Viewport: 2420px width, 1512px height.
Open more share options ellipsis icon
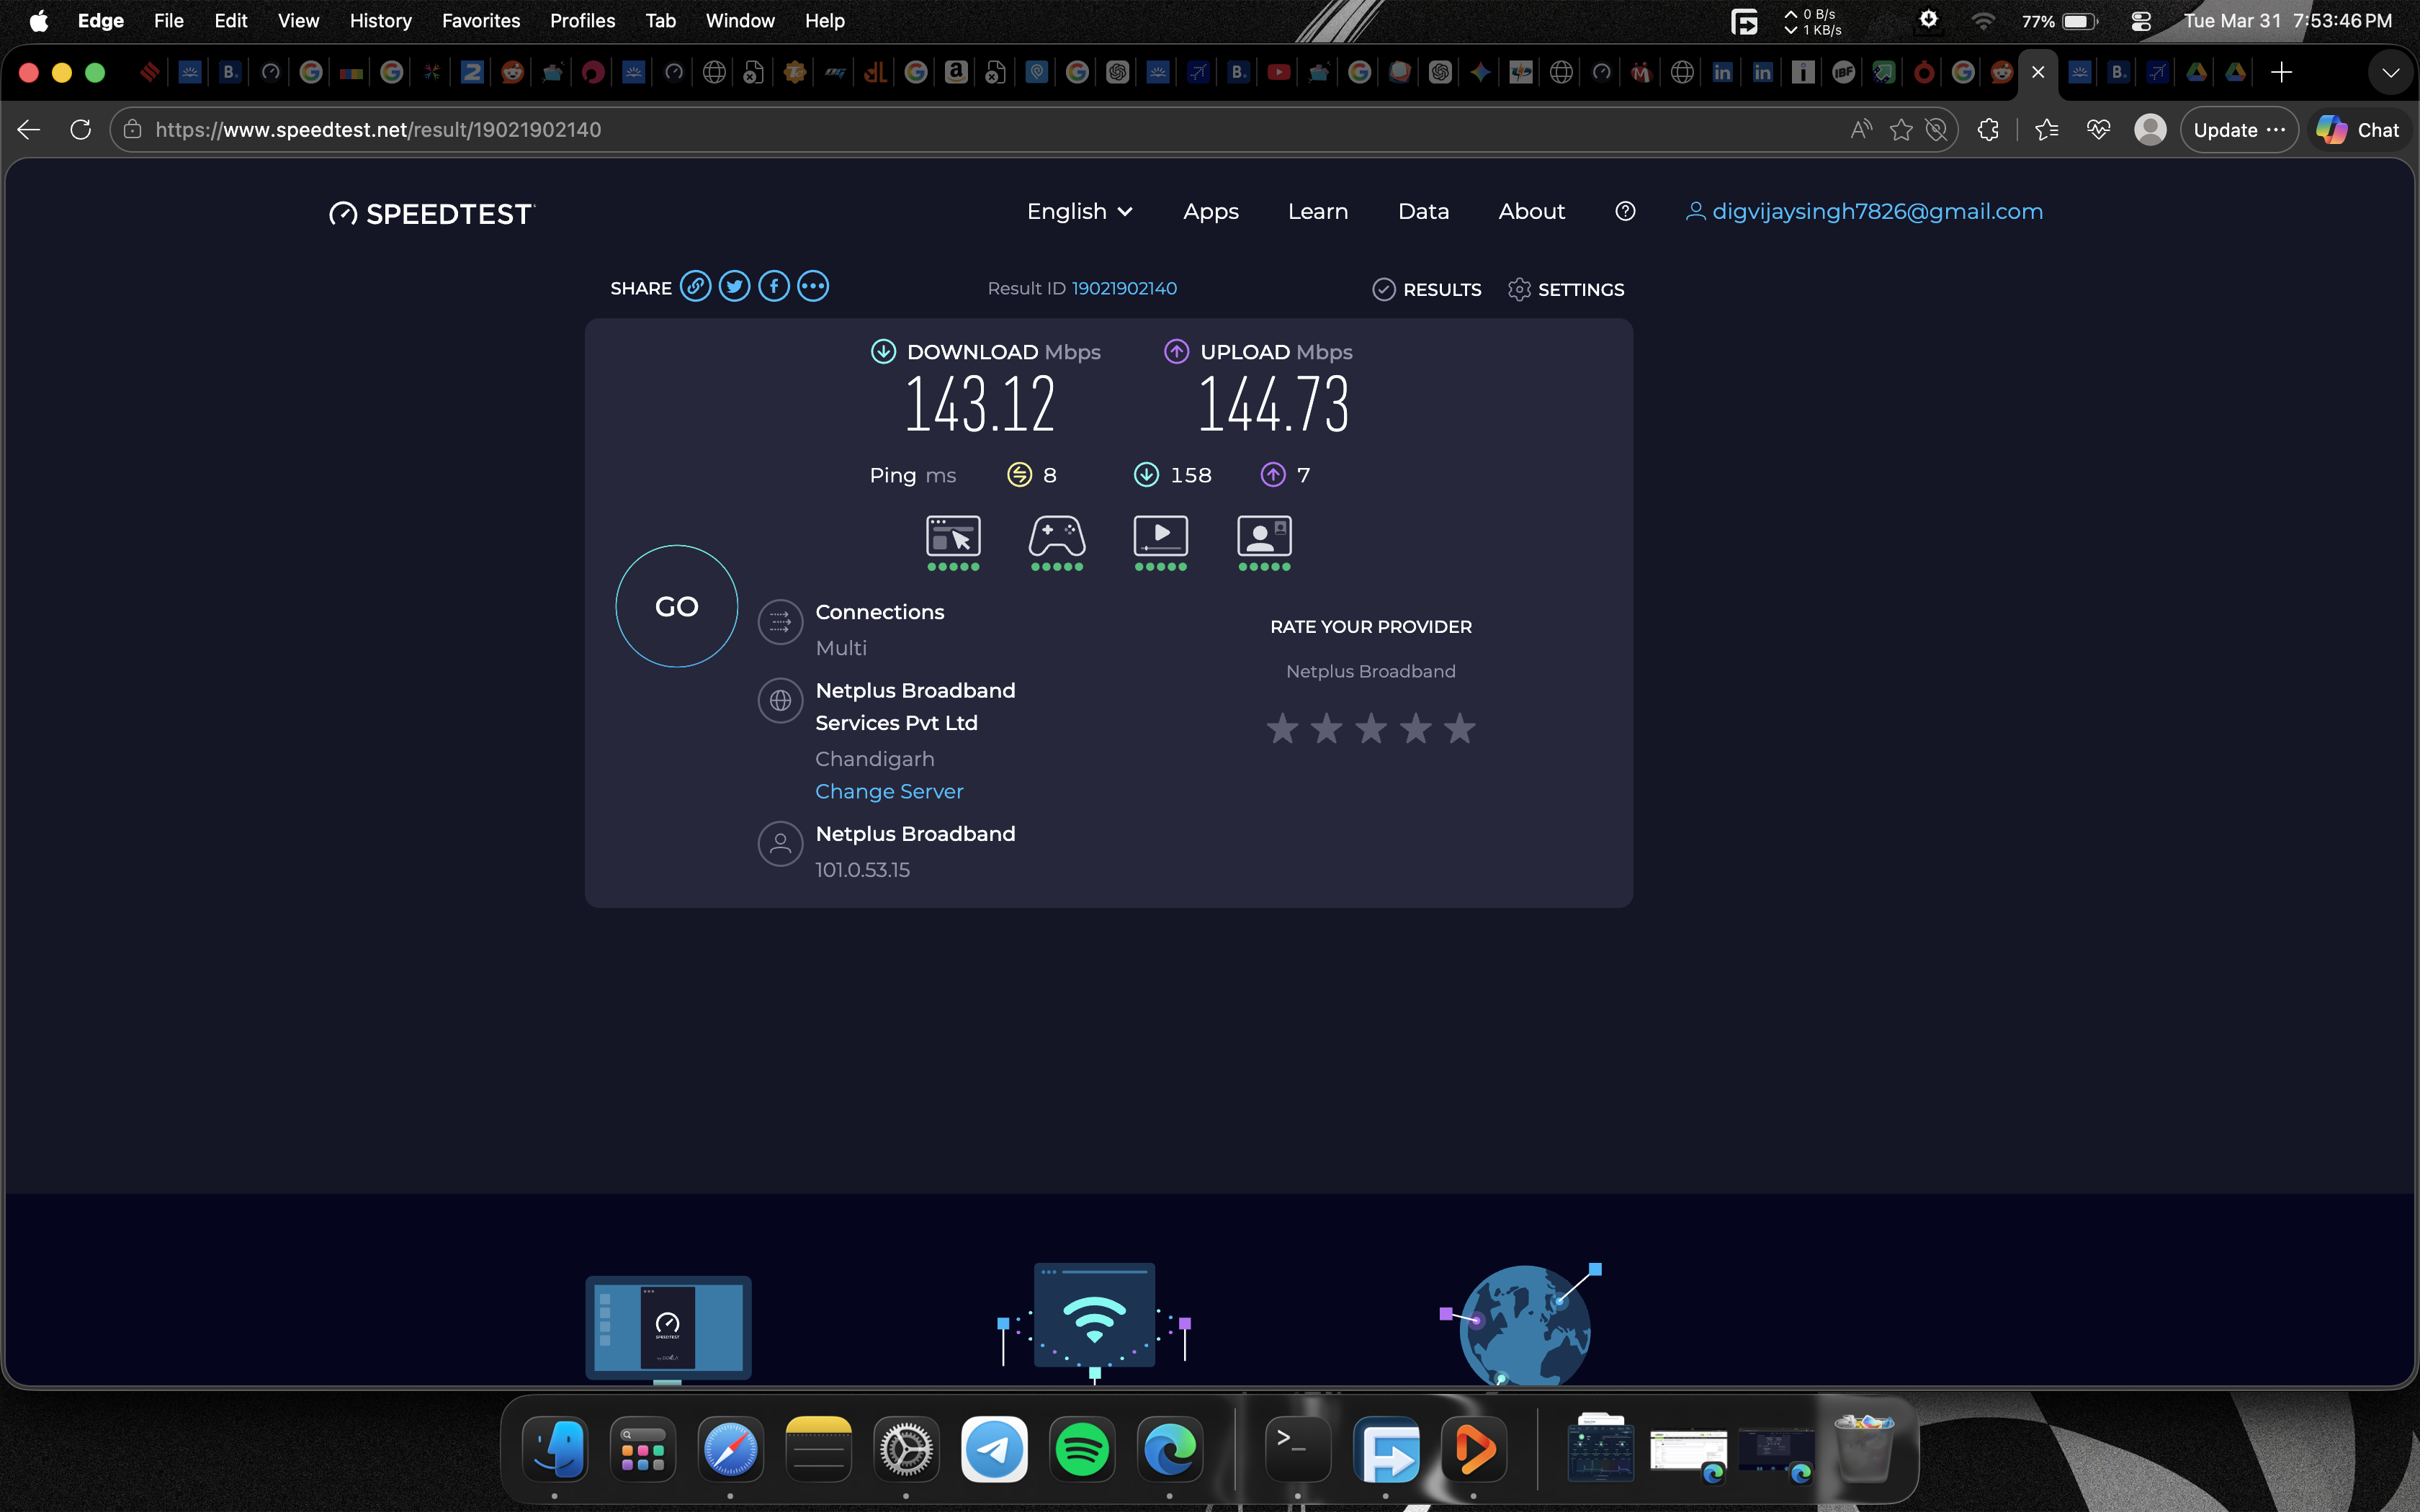point(812,287)
